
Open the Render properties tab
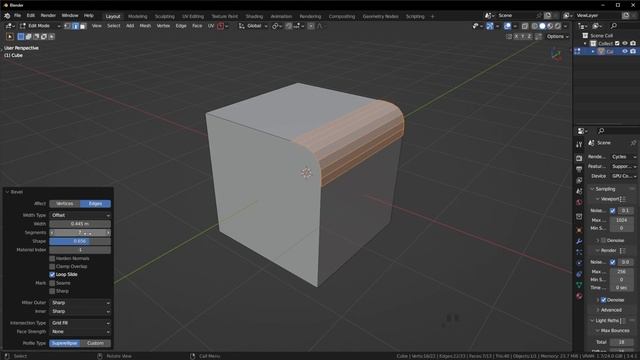click(579, 158)
